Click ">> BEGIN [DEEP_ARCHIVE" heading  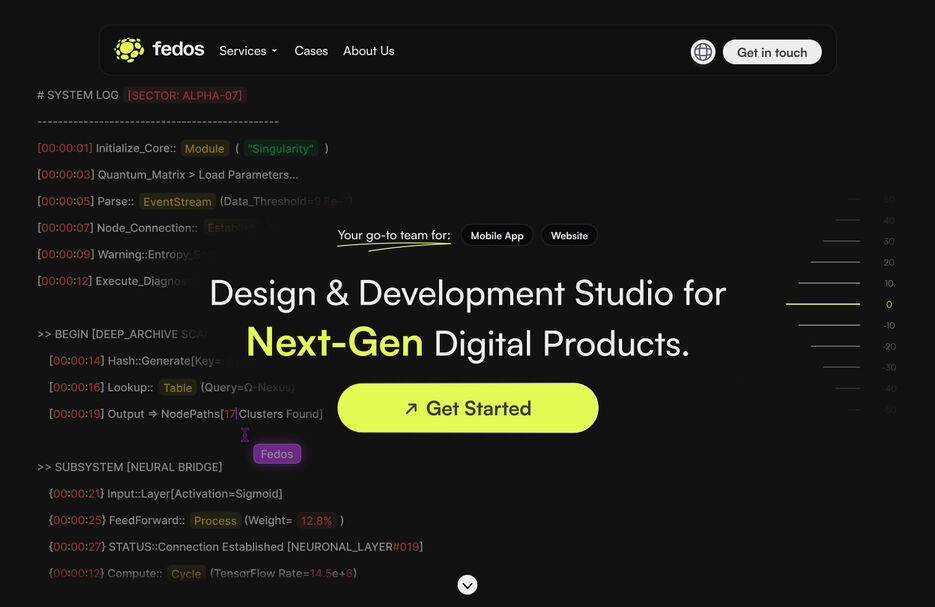click(x=122, y=334)
